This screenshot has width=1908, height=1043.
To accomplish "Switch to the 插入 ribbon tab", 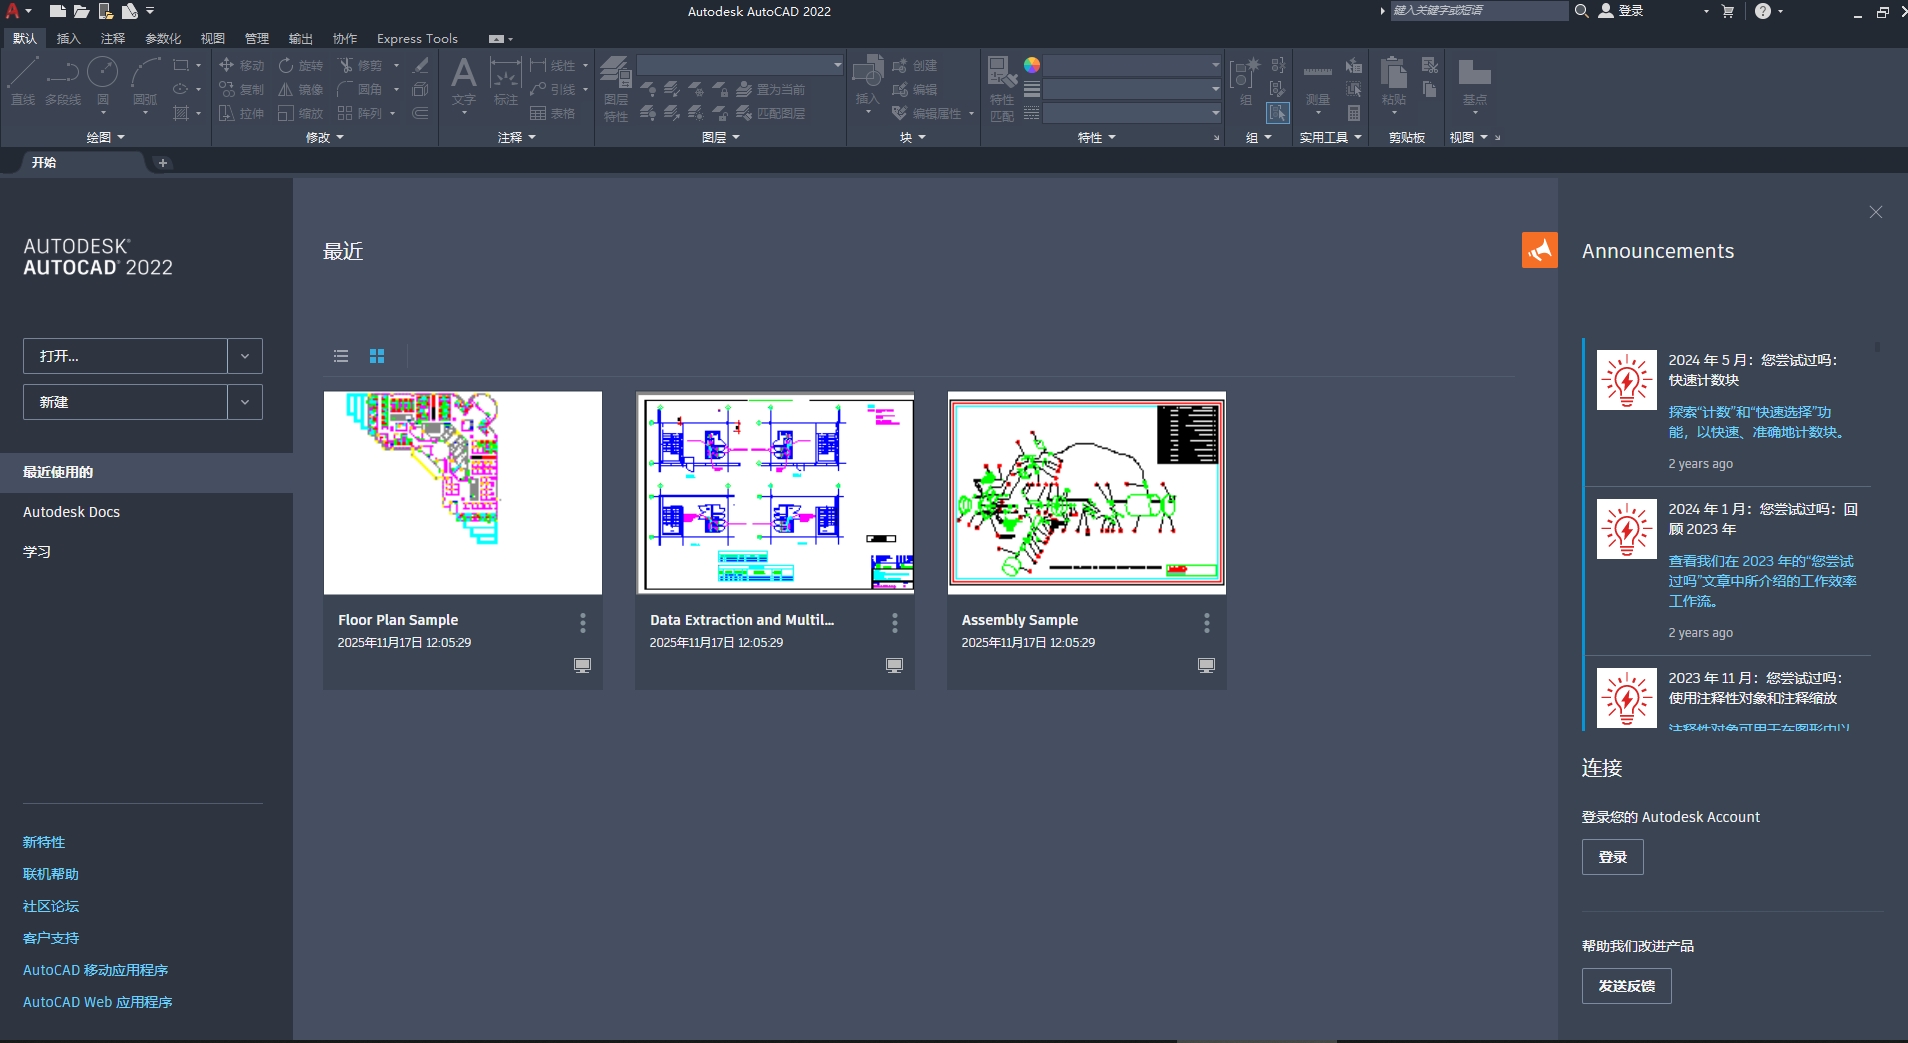I will tap(67, 38).
